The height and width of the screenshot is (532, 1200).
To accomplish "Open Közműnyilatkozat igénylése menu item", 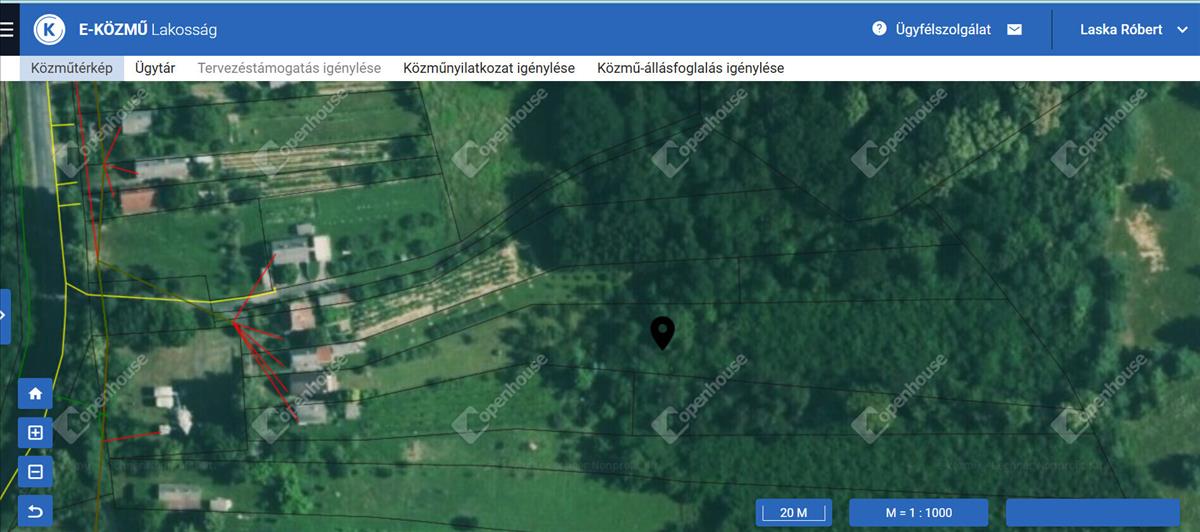I will 488,68.
